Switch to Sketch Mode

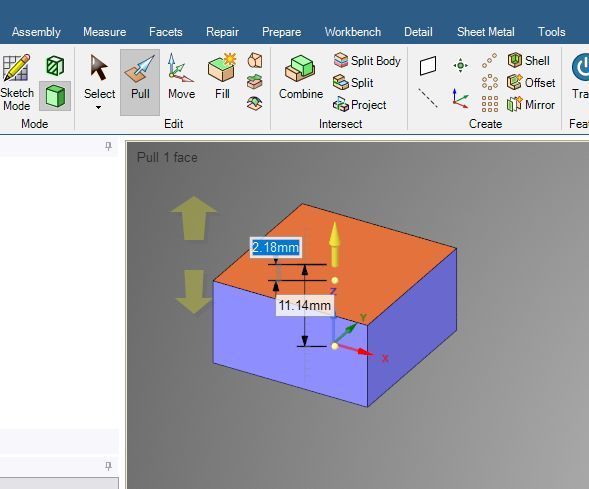[17, 83]
